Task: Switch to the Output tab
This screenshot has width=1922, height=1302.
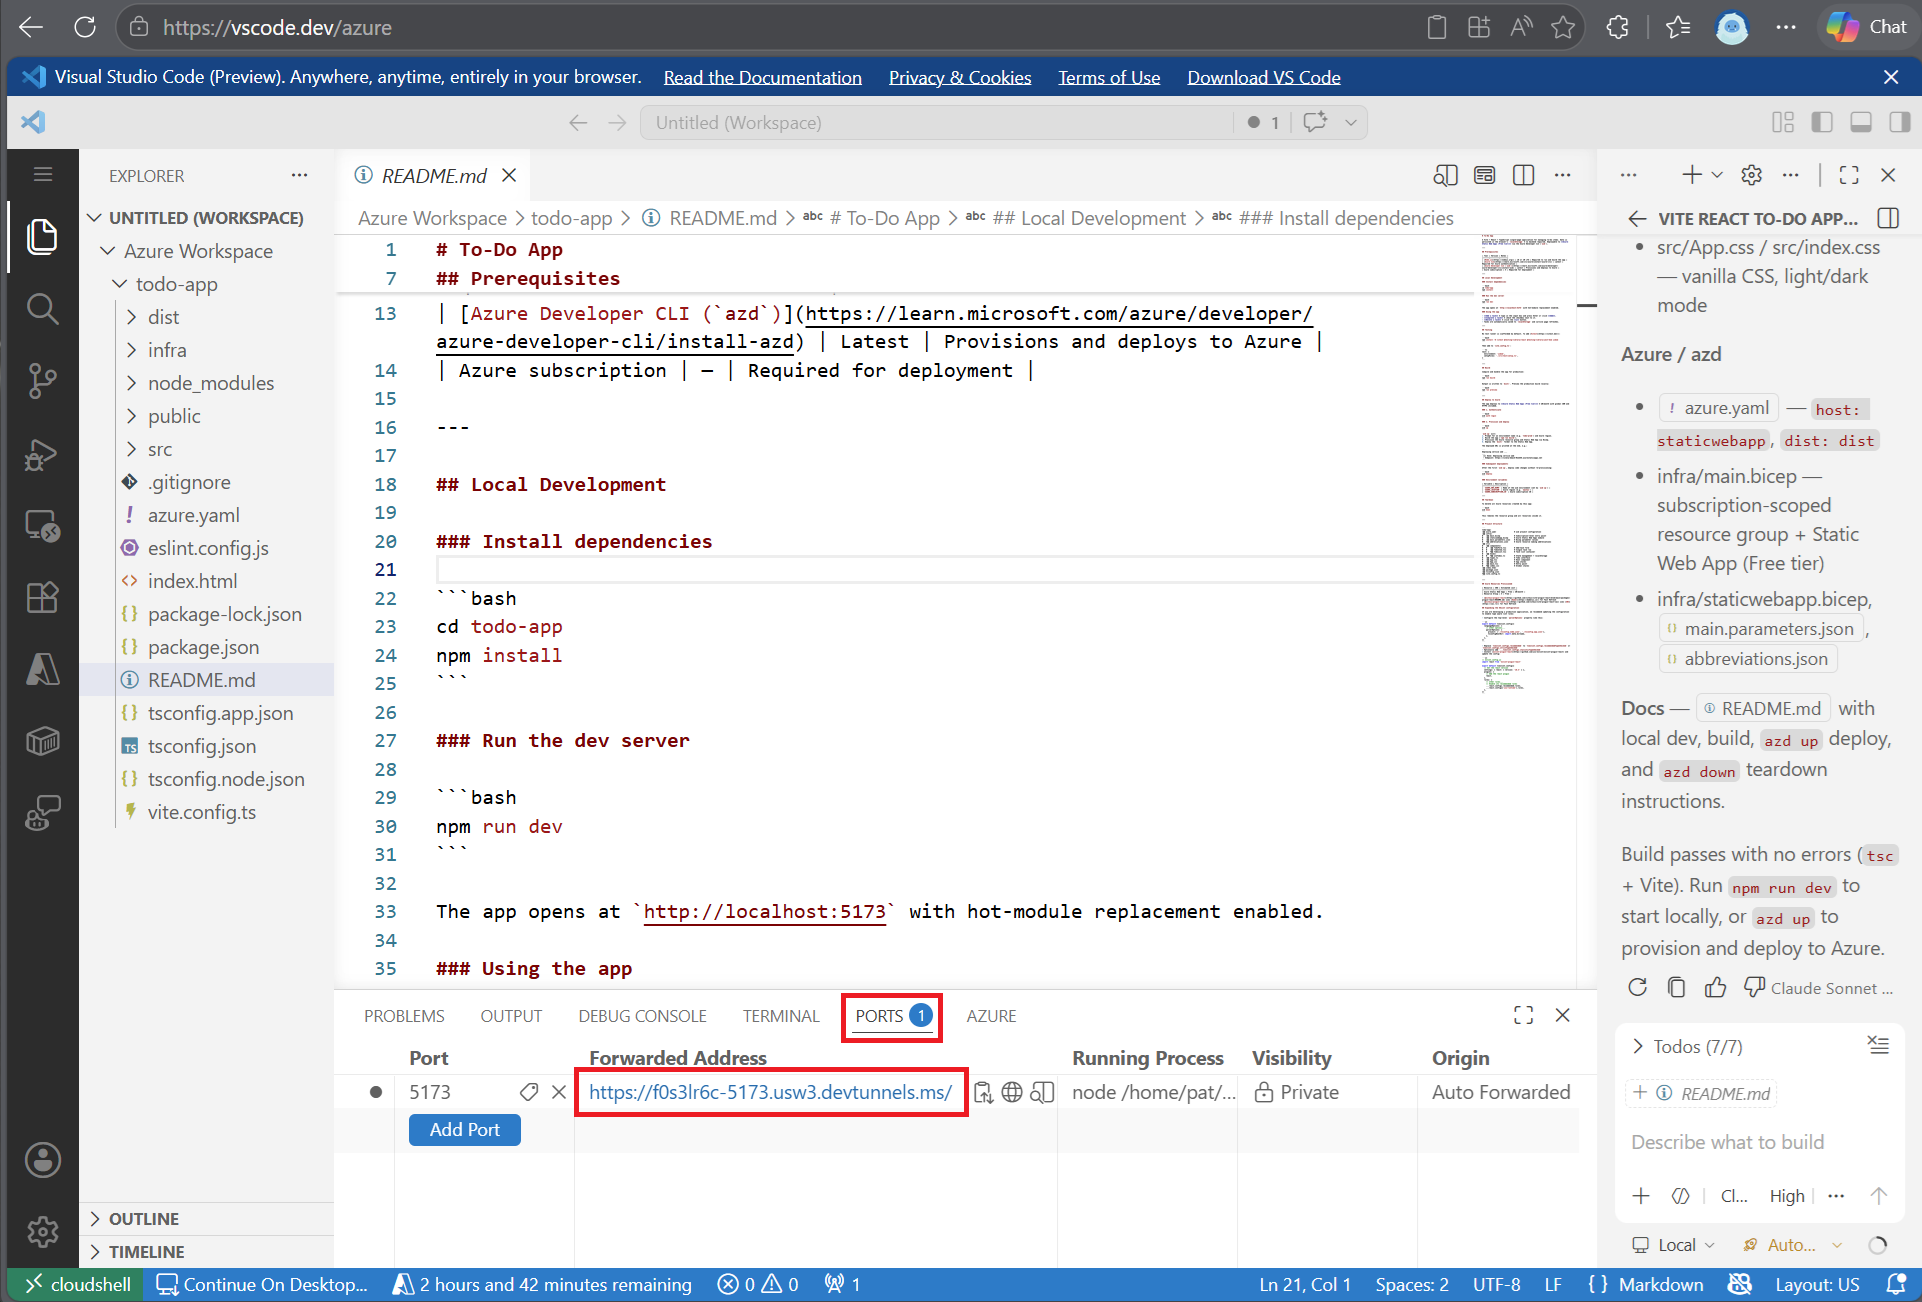Action: click(511, 1016)
